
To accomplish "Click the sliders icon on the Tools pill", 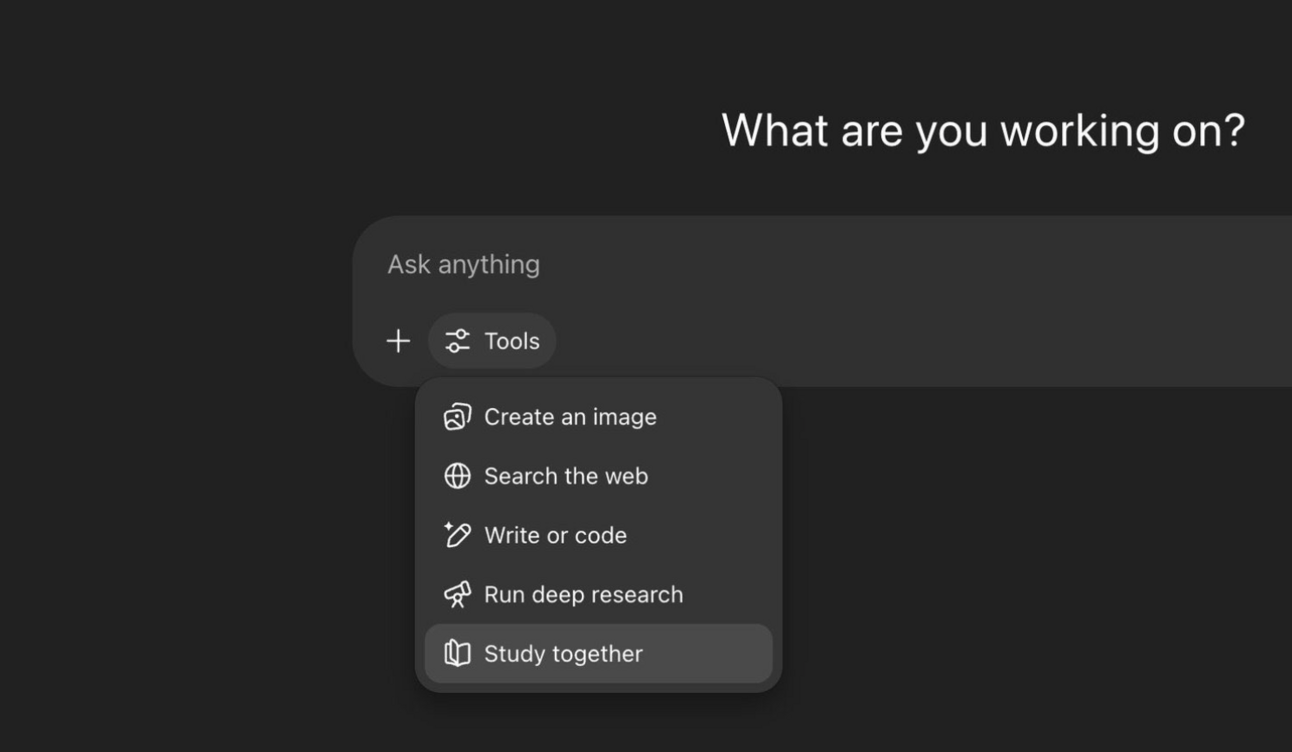I will tap(458, 341).
